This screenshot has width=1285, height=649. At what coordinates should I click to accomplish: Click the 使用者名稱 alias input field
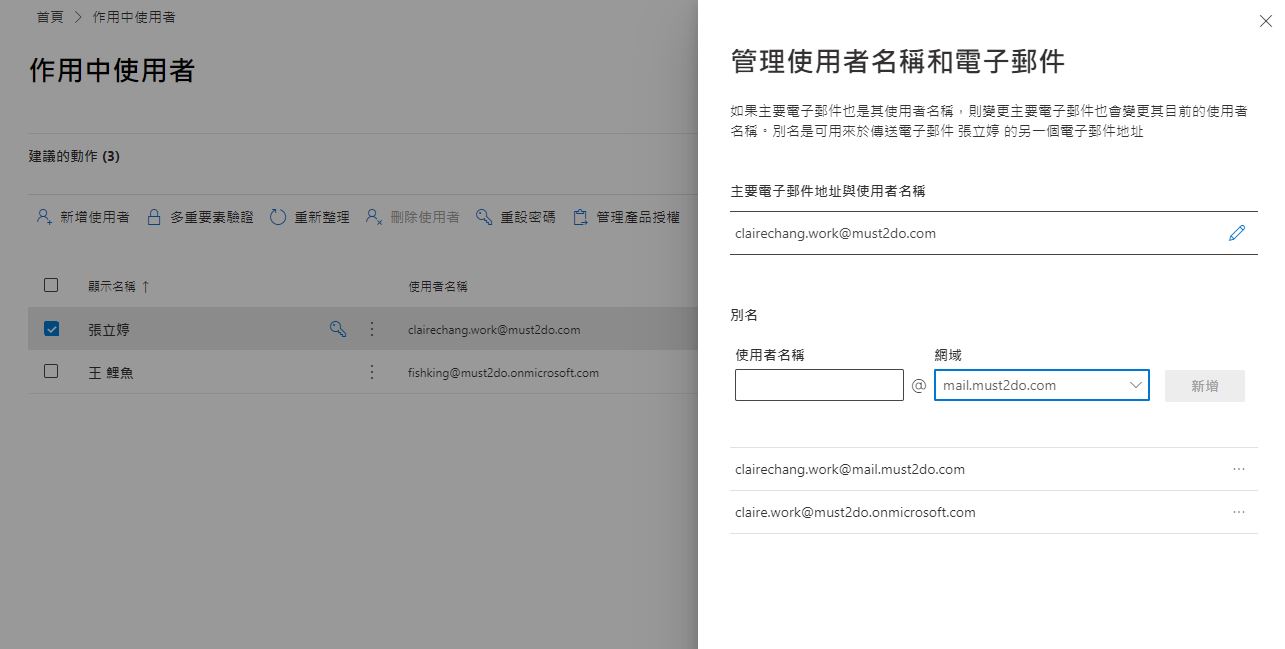(819, 385)
